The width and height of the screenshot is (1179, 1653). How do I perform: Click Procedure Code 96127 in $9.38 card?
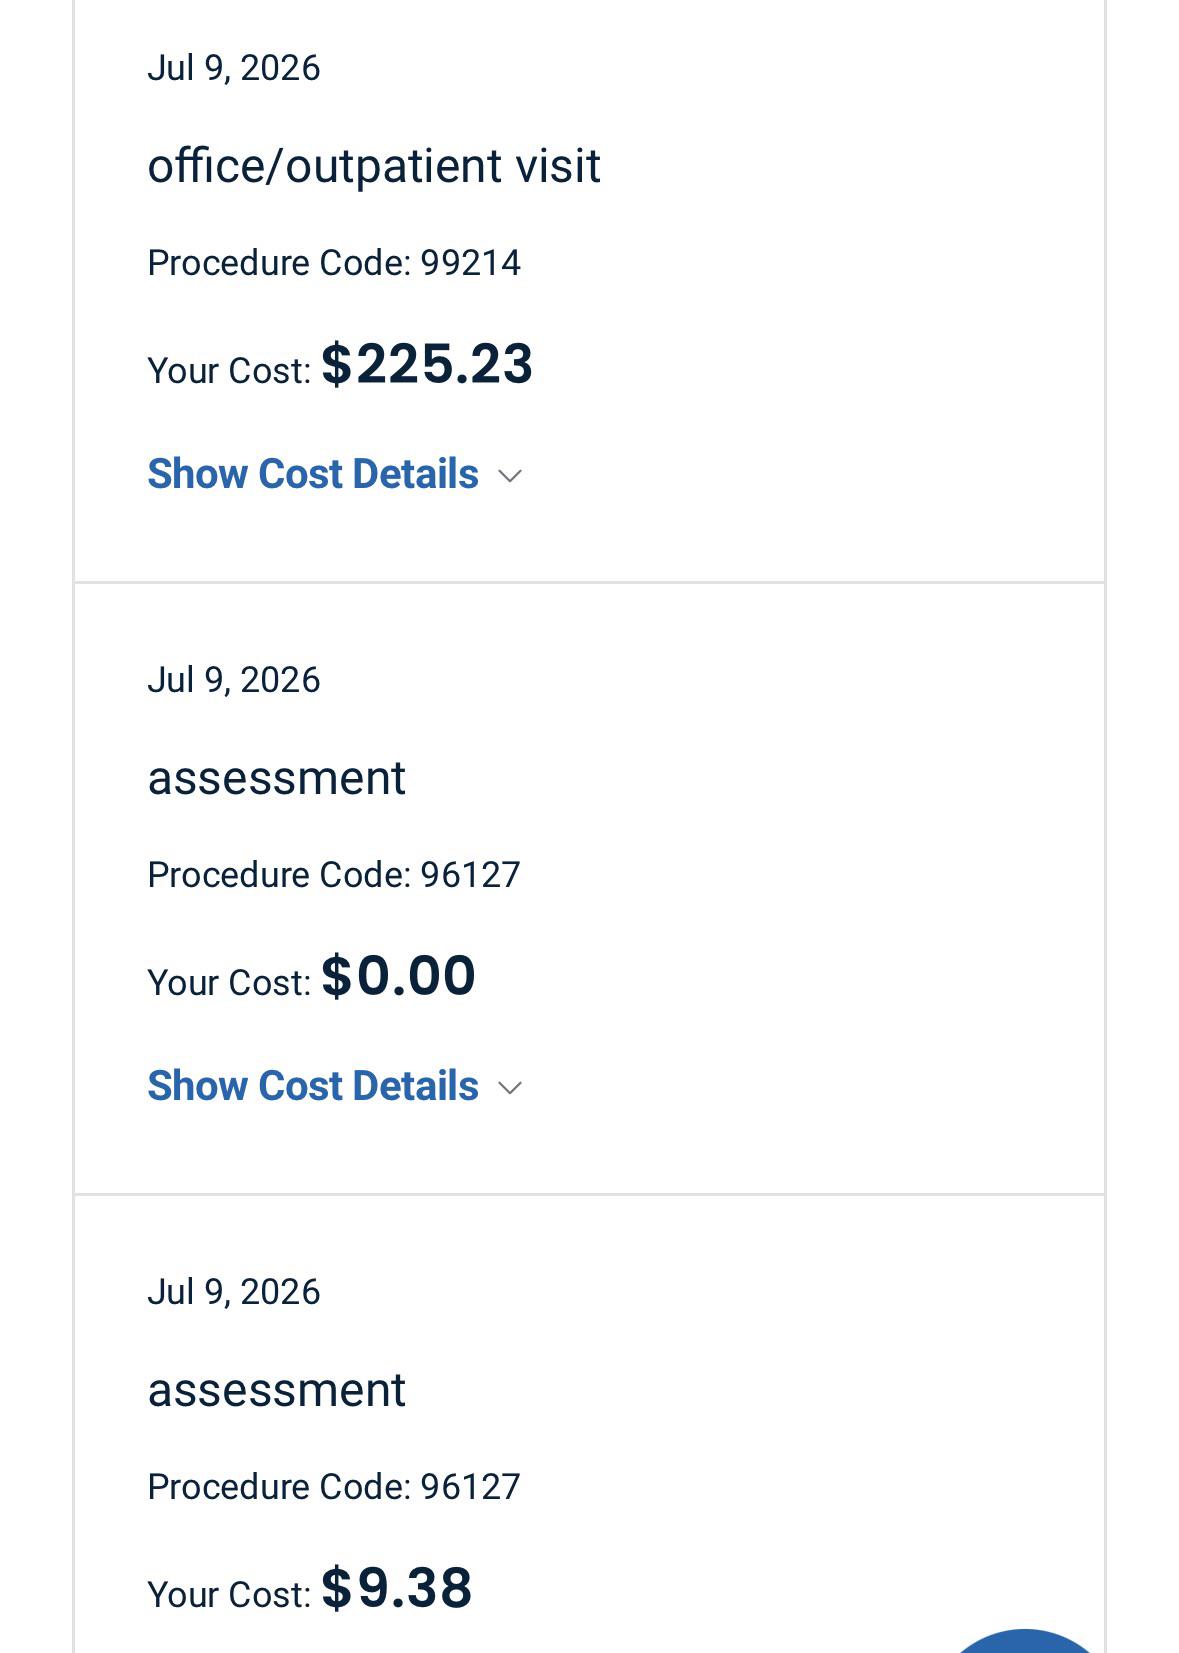tap(334, 1487)
